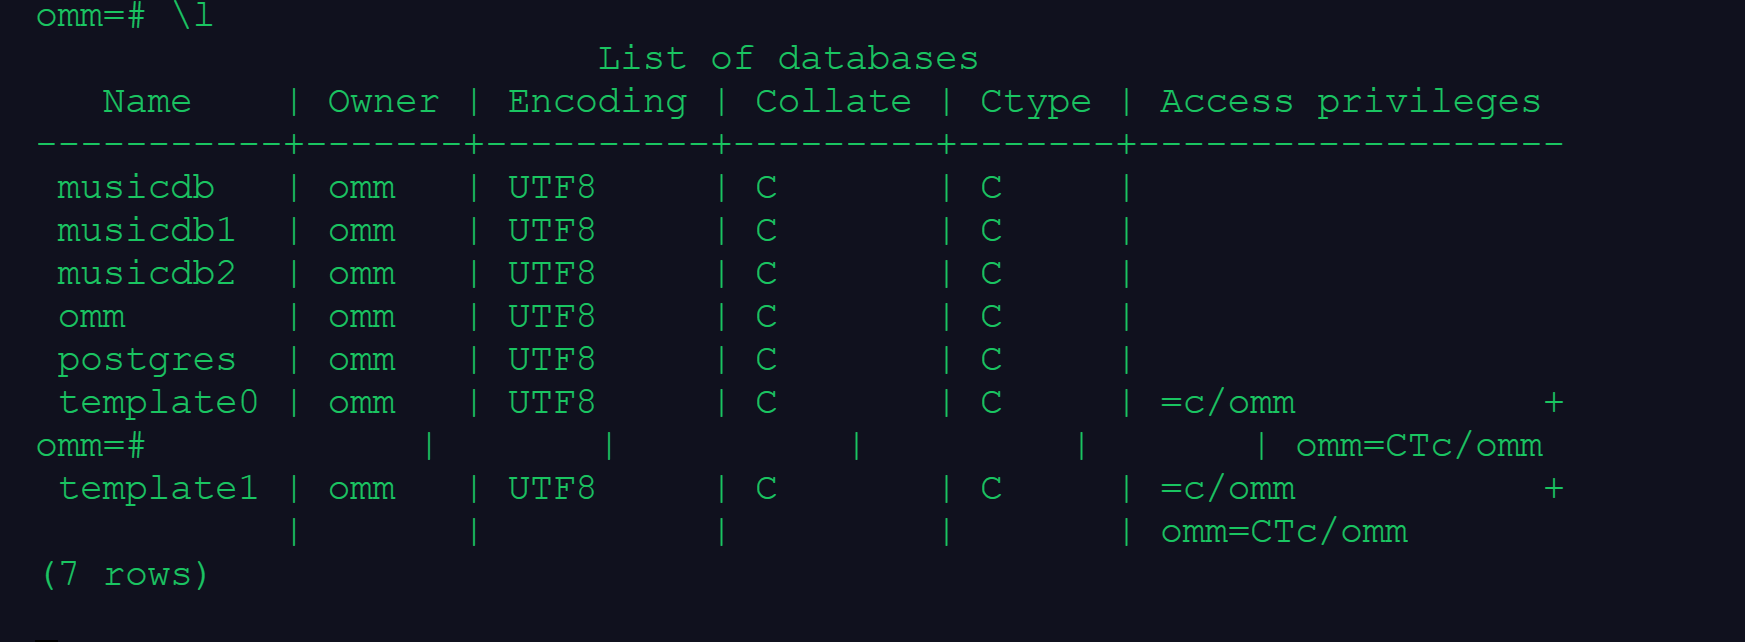Click omm=CTc/omm on the bottom table line
The height and width of the screenshot is (642, 1745).
click(1284, 532)
